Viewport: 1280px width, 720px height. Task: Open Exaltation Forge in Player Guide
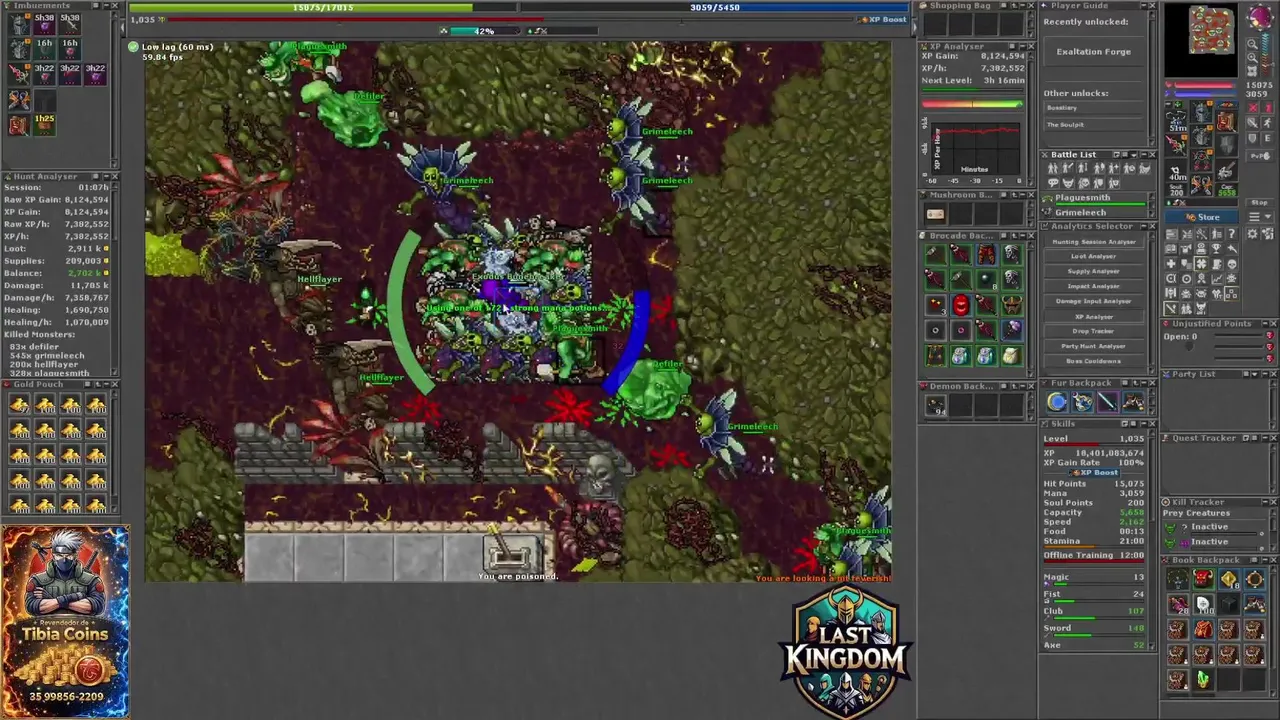[x=1094, y=51]
